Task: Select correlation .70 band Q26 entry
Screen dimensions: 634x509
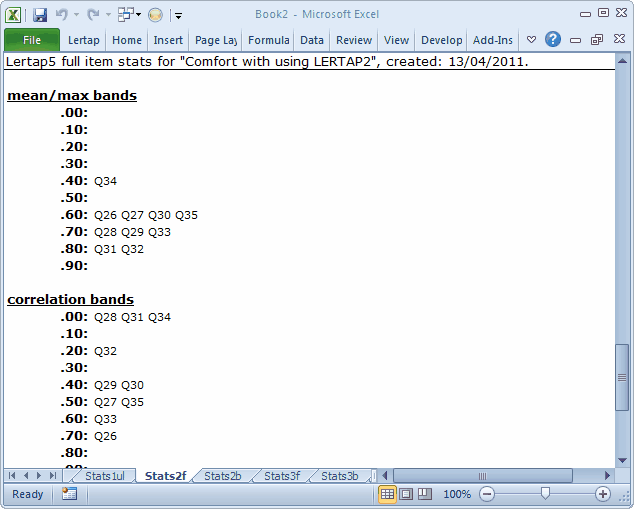Action: pos(106,436)
